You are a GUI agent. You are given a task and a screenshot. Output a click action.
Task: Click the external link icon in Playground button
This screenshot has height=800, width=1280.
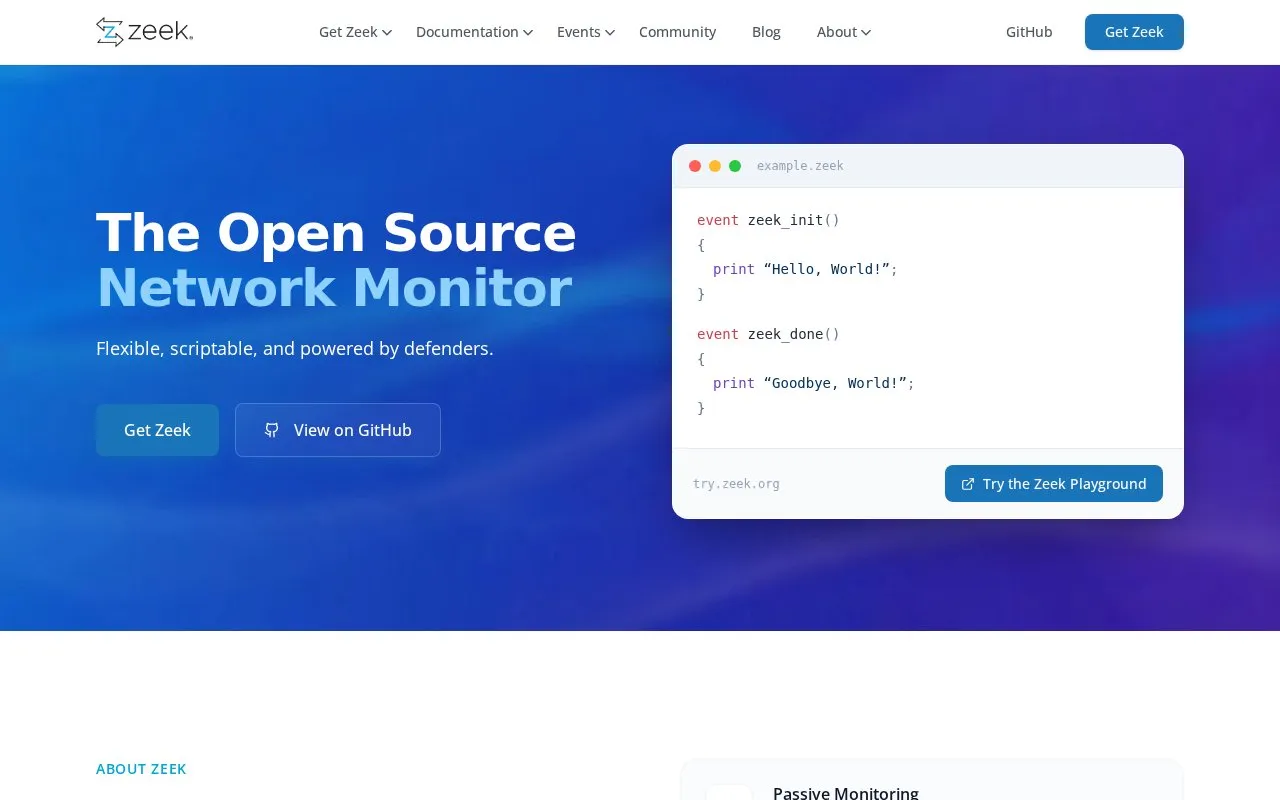968,484
